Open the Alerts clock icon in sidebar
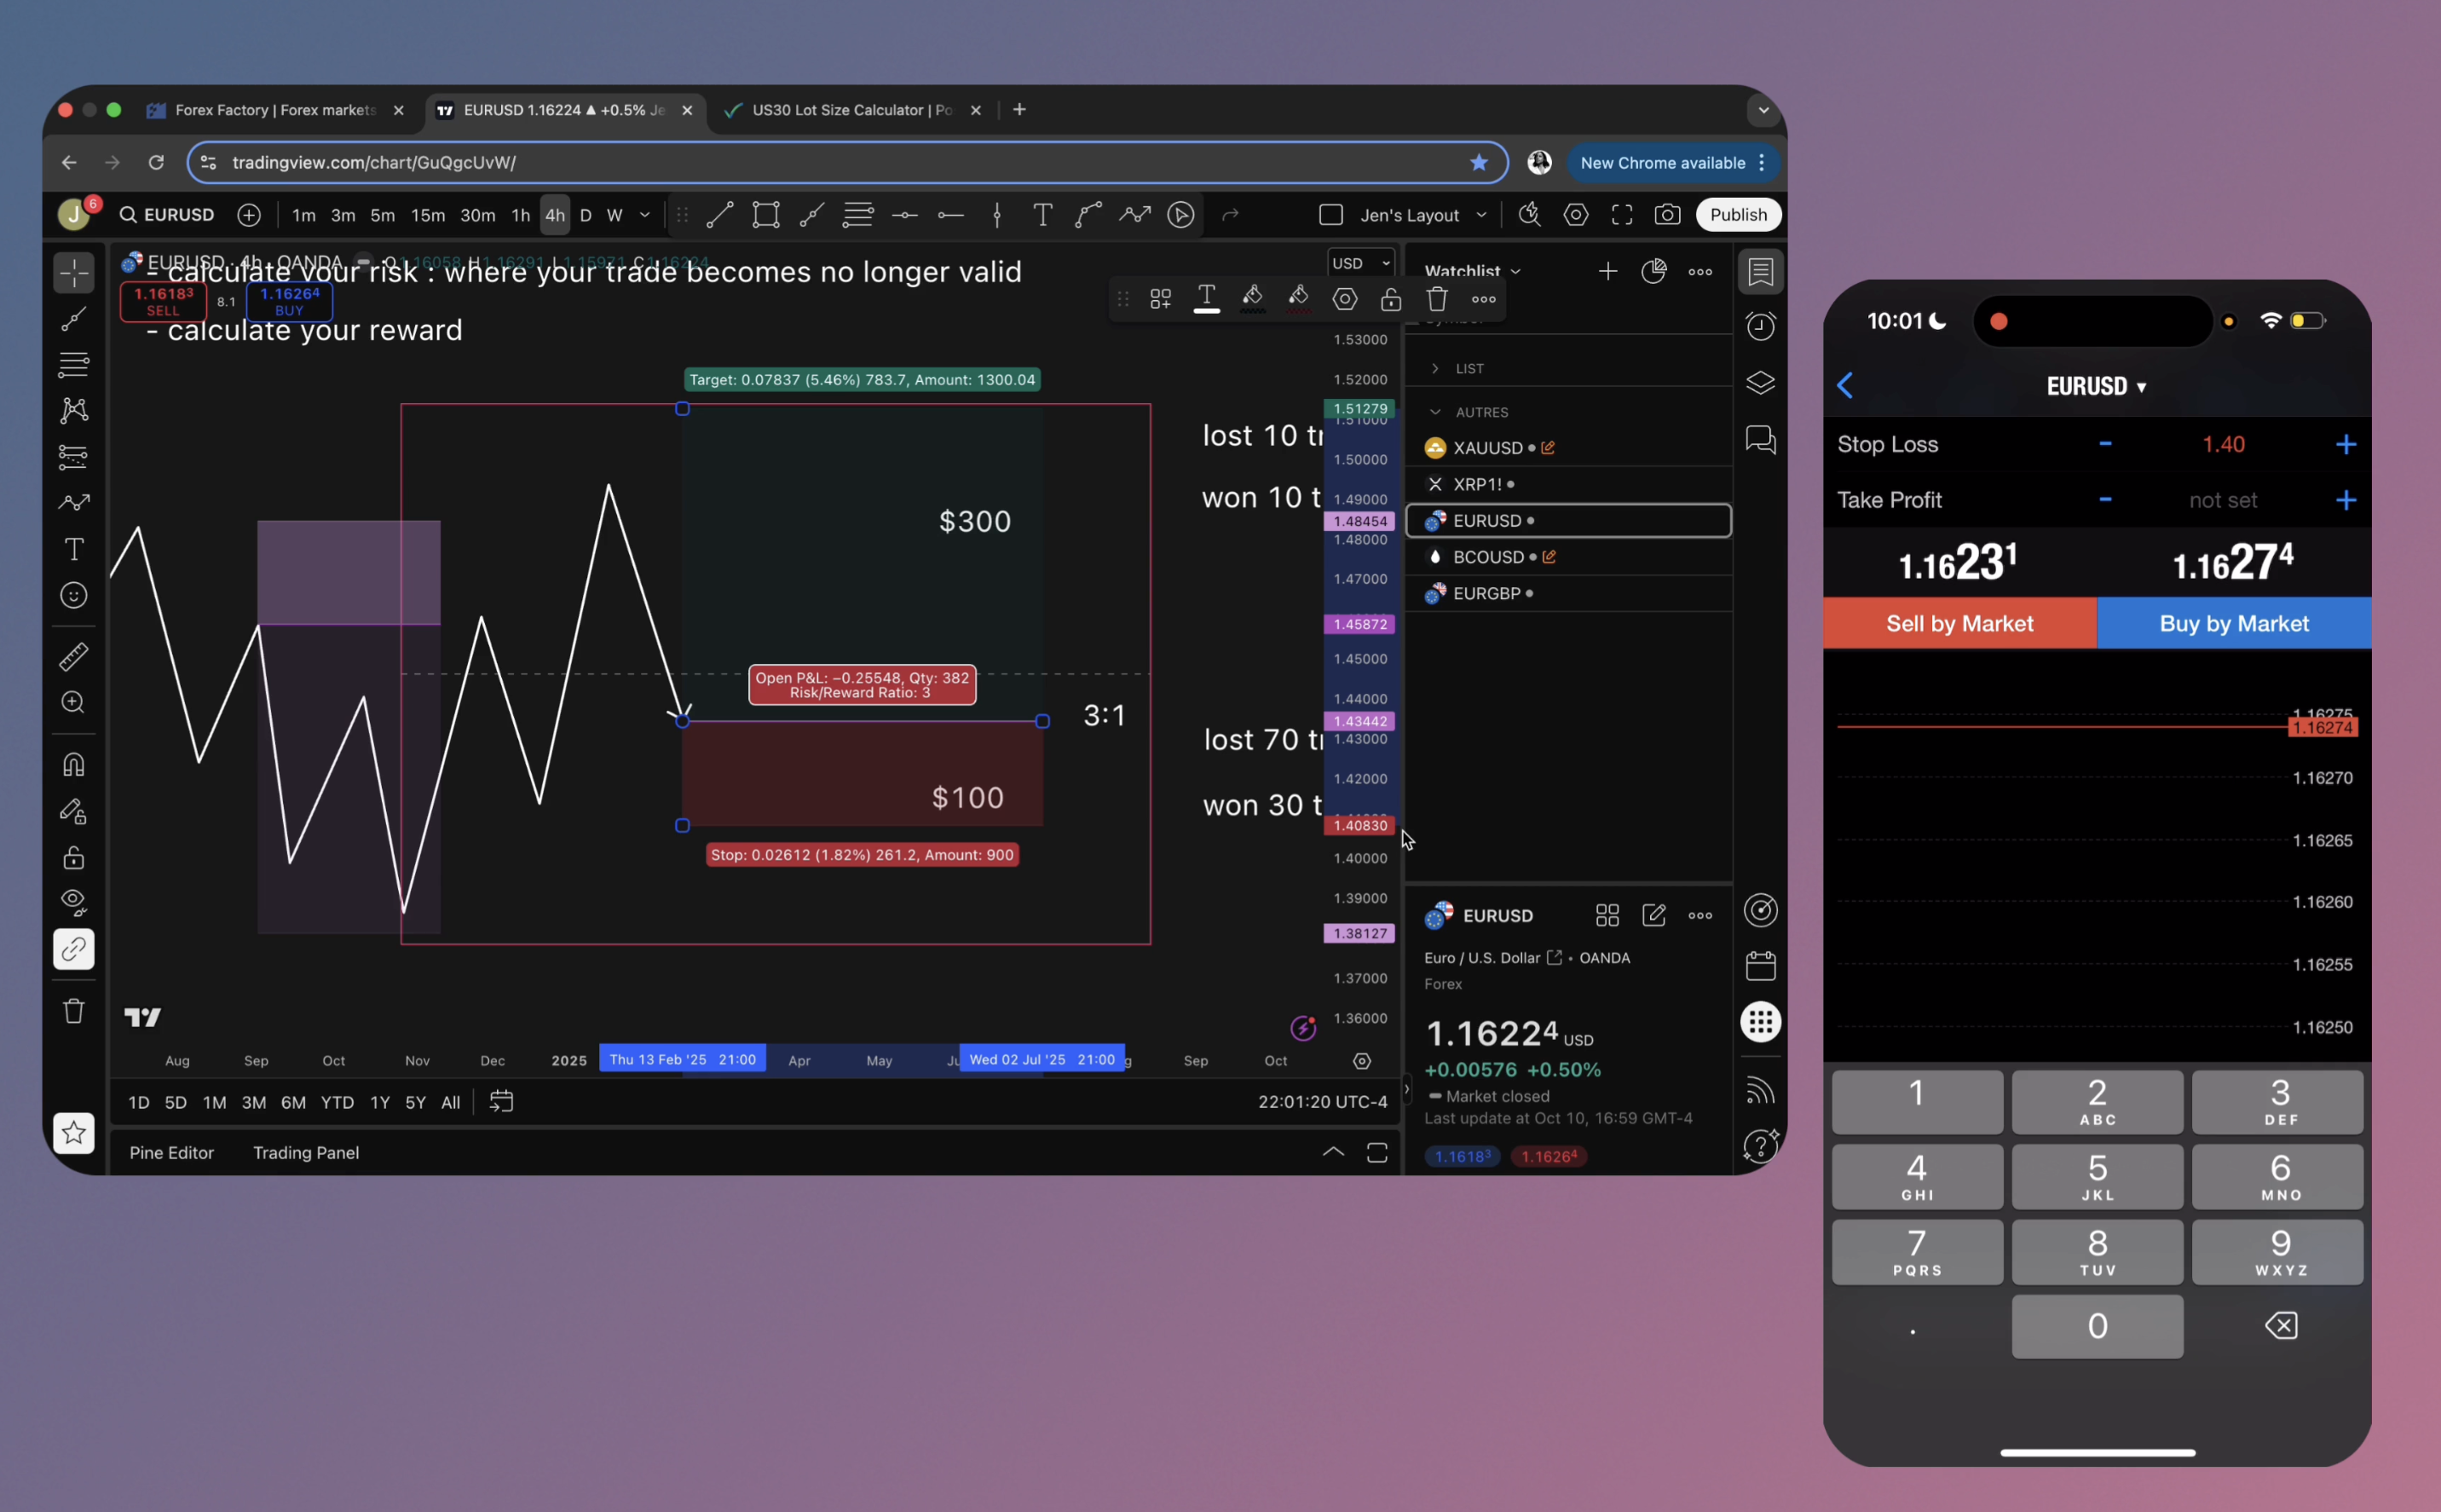The image size is (2441, 1512). [x=1760, y=326]
